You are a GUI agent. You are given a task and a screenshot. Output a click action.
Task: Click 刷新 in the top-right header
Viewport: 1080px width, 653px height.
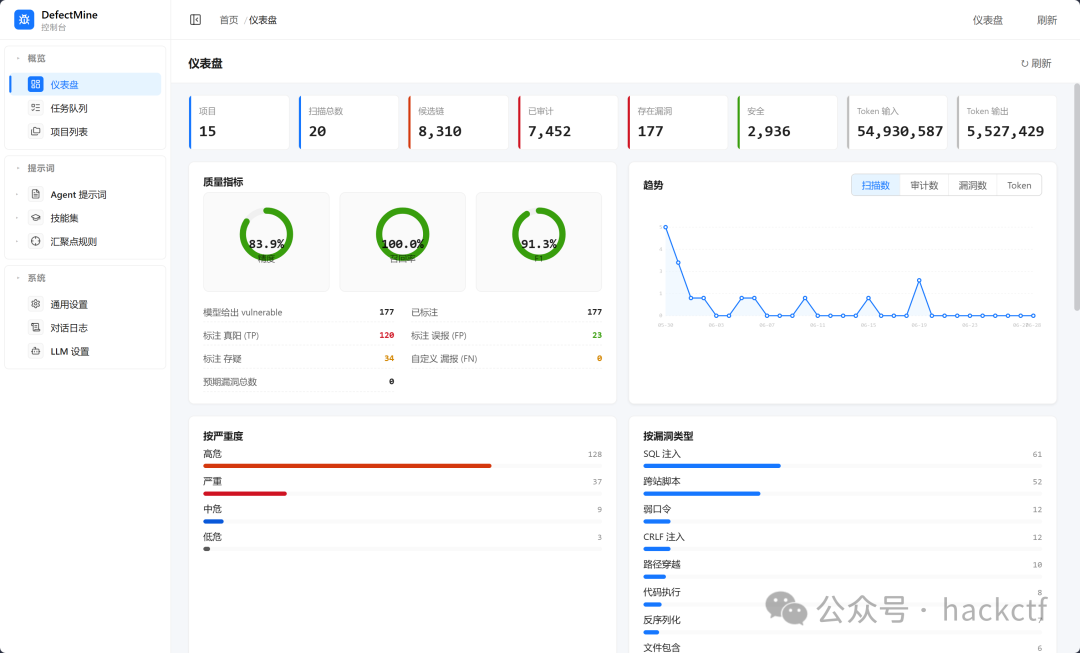pos(1047,20)
